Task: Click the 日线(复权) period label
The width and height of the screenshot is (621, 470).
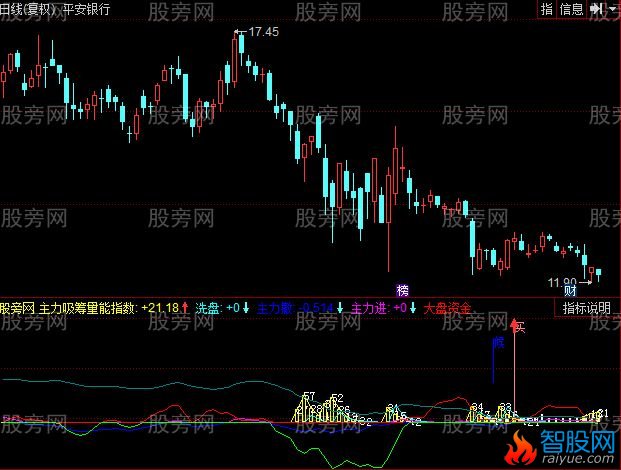Action: click(x=28, y=9)
